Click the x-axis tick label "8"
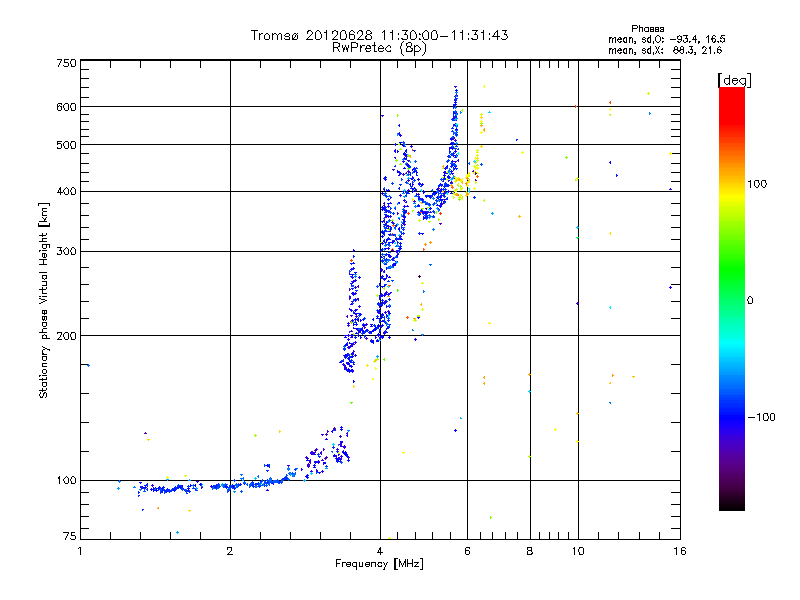 pos(530,551)
